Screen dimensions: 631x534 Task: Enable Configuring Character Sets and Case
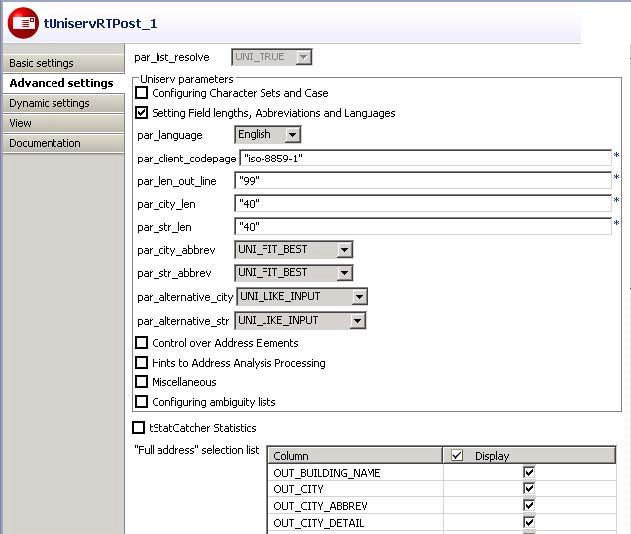(x=142, y=93)
